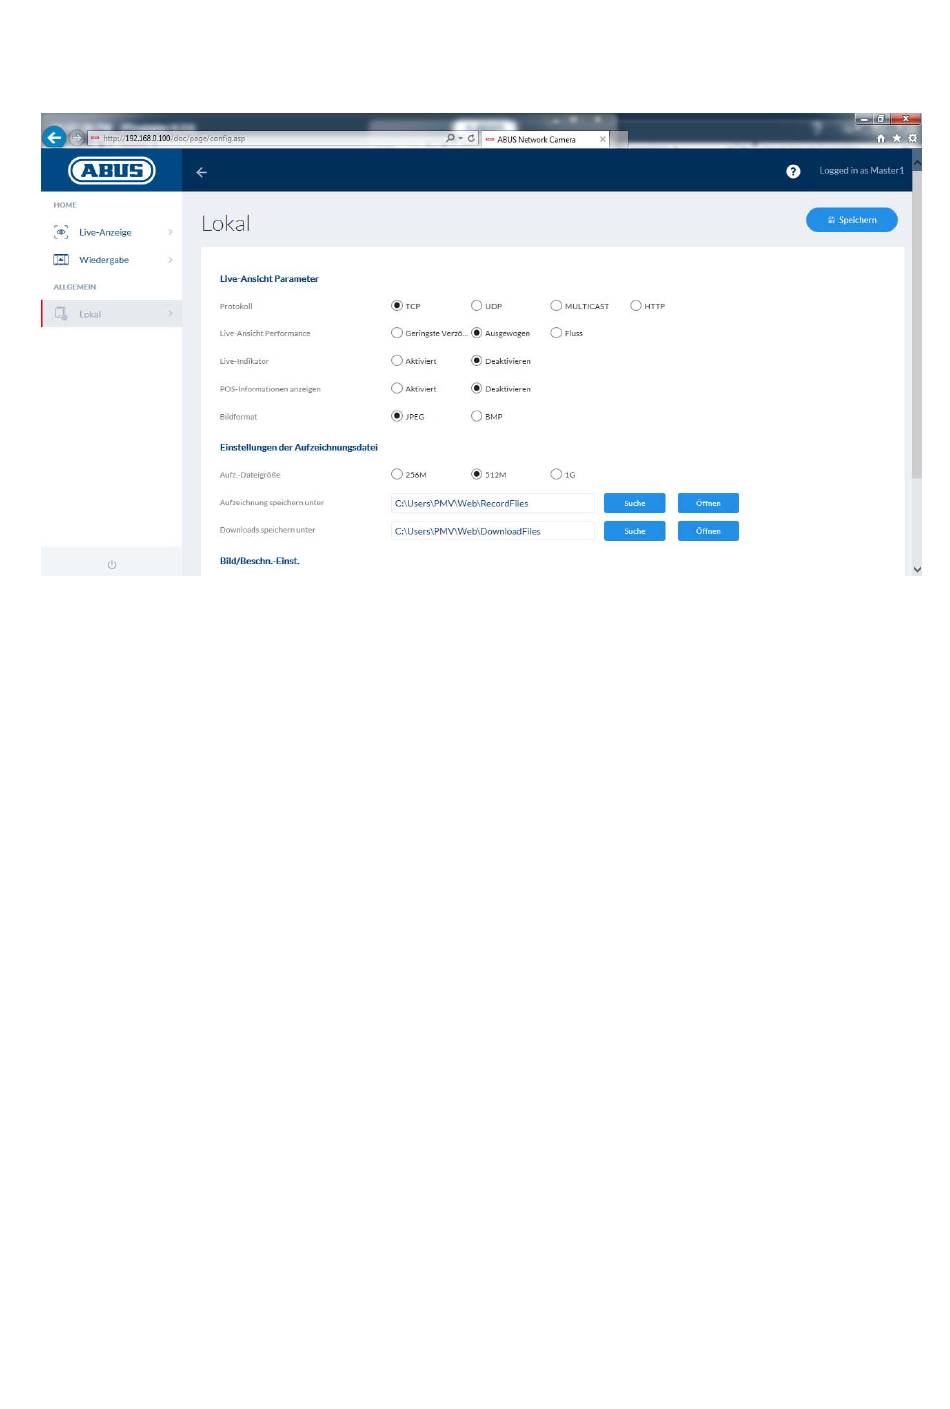The width and height of the screenshot is (950, 1409).
Task: Click the 'Protokoll' label
Action: [x=236, y=306]
